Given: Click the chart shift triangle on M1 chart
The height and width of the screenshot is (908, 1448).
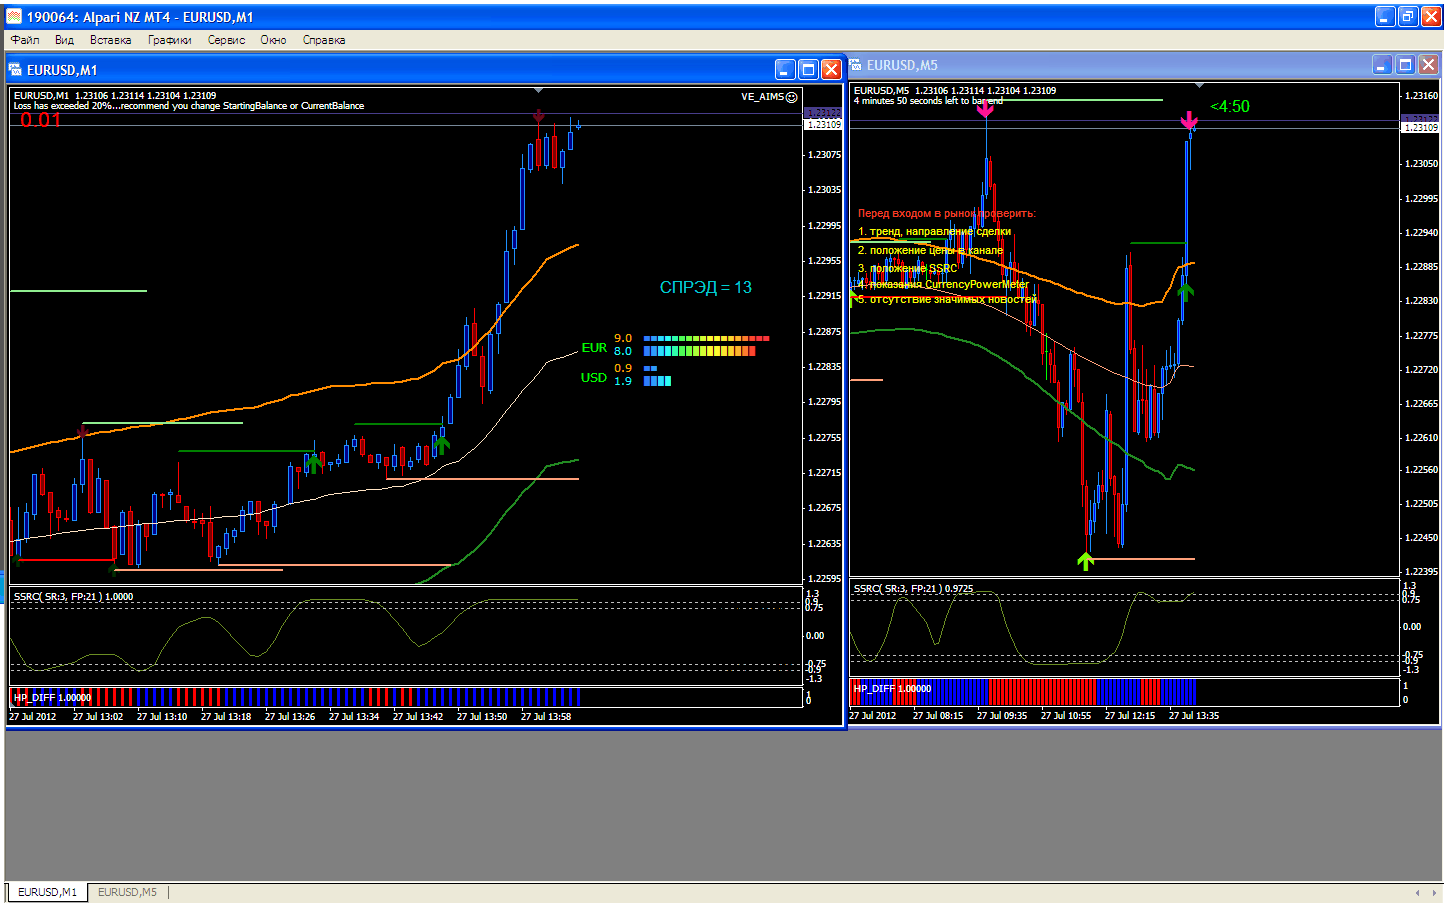Looking at the screenshot, I should [x=539, y=90].
